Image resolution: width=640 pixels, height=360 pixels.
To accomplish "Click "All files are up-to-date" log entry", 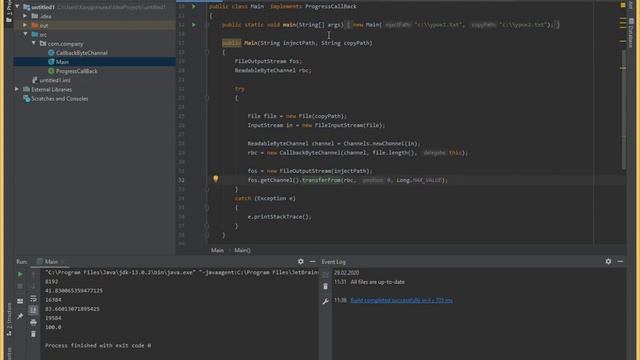I will coord(378,282).
